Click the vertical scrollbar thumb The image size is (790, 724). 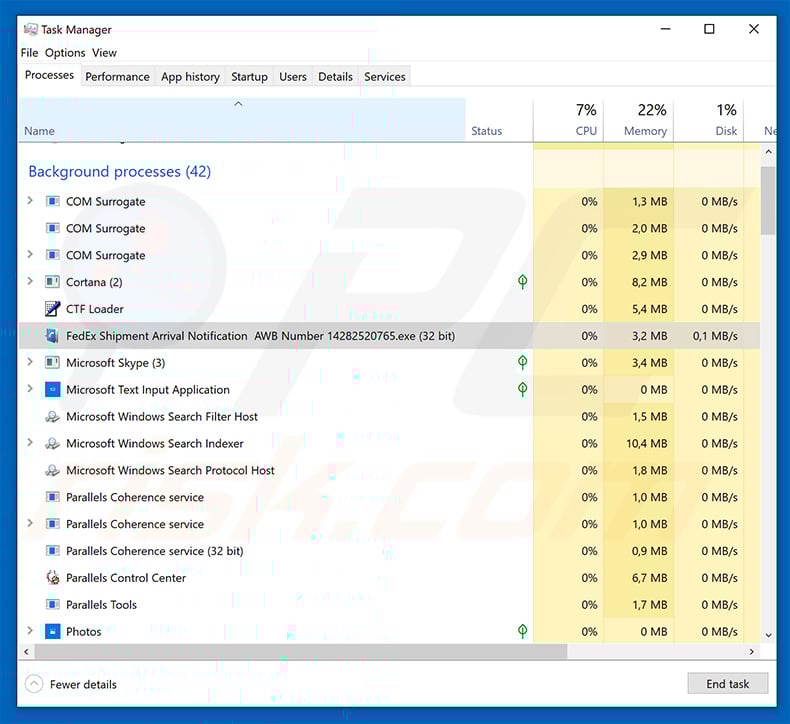pyautogui.click(x=768, y=201)
